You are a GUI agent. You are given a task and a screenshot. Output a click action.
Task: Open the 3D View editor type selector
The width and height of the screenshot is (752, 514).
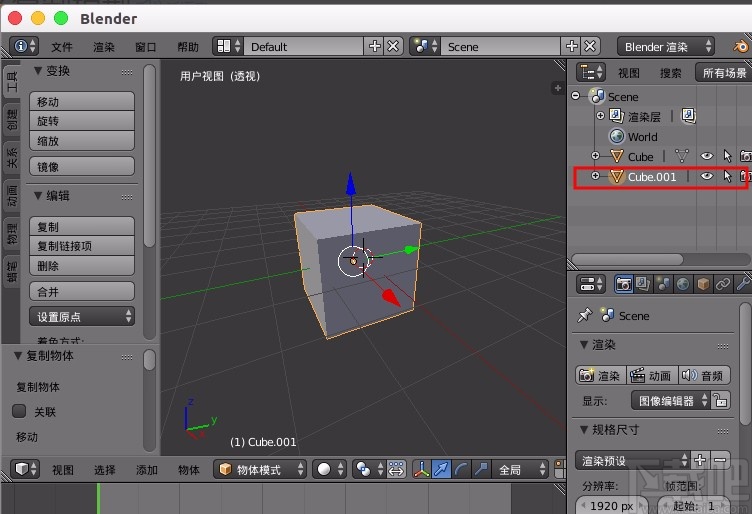[25, 468]
